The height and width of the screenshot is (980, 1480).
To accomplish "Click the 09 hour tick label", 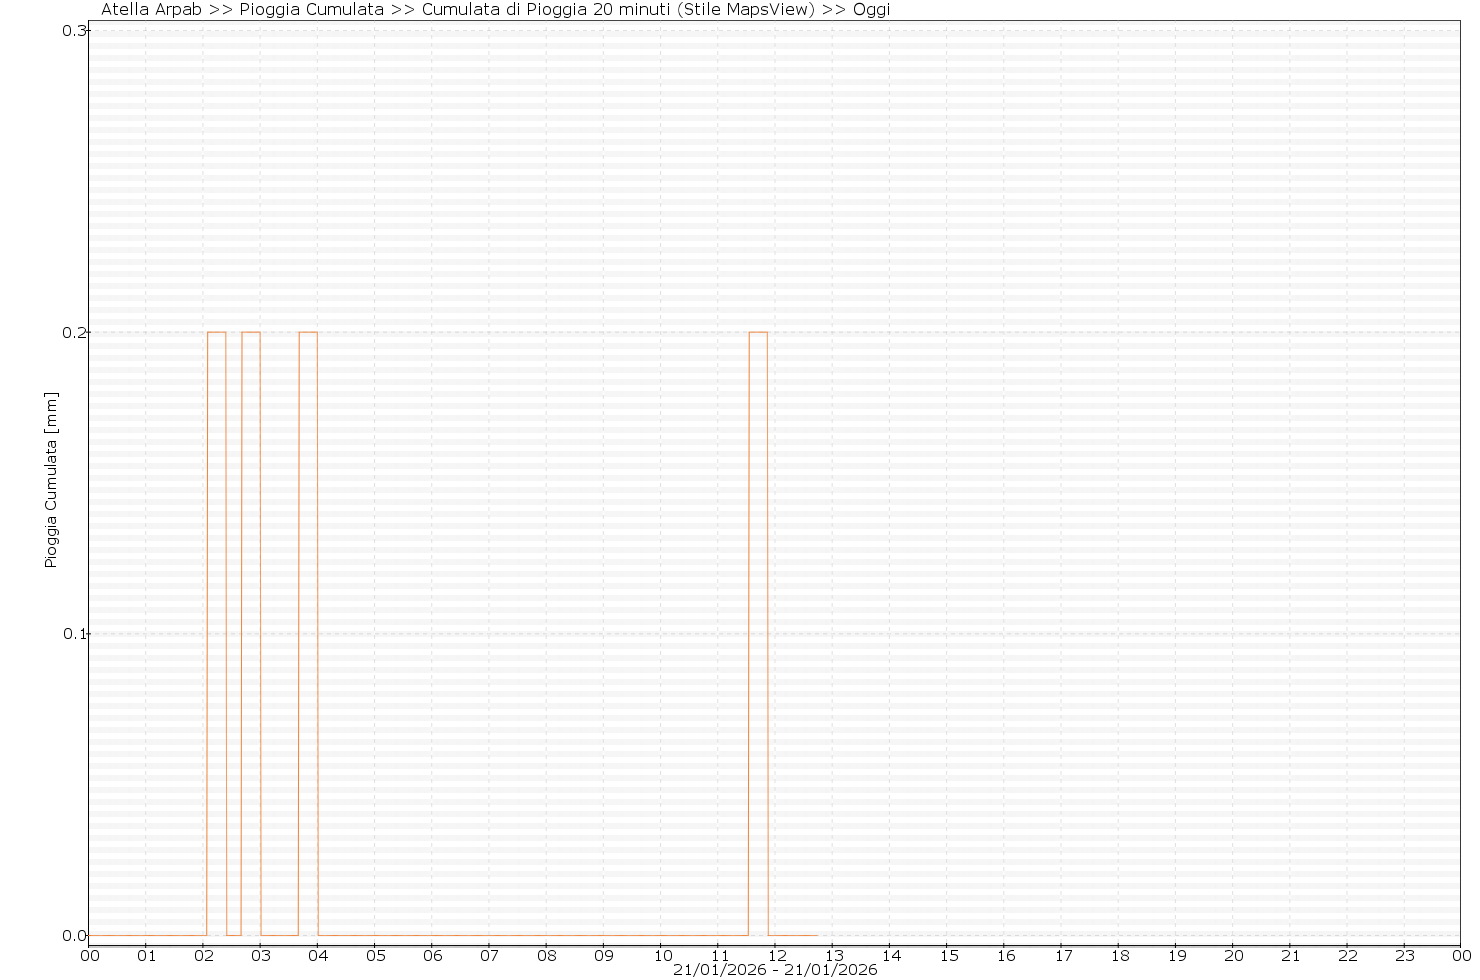I will tap(604, 955).
